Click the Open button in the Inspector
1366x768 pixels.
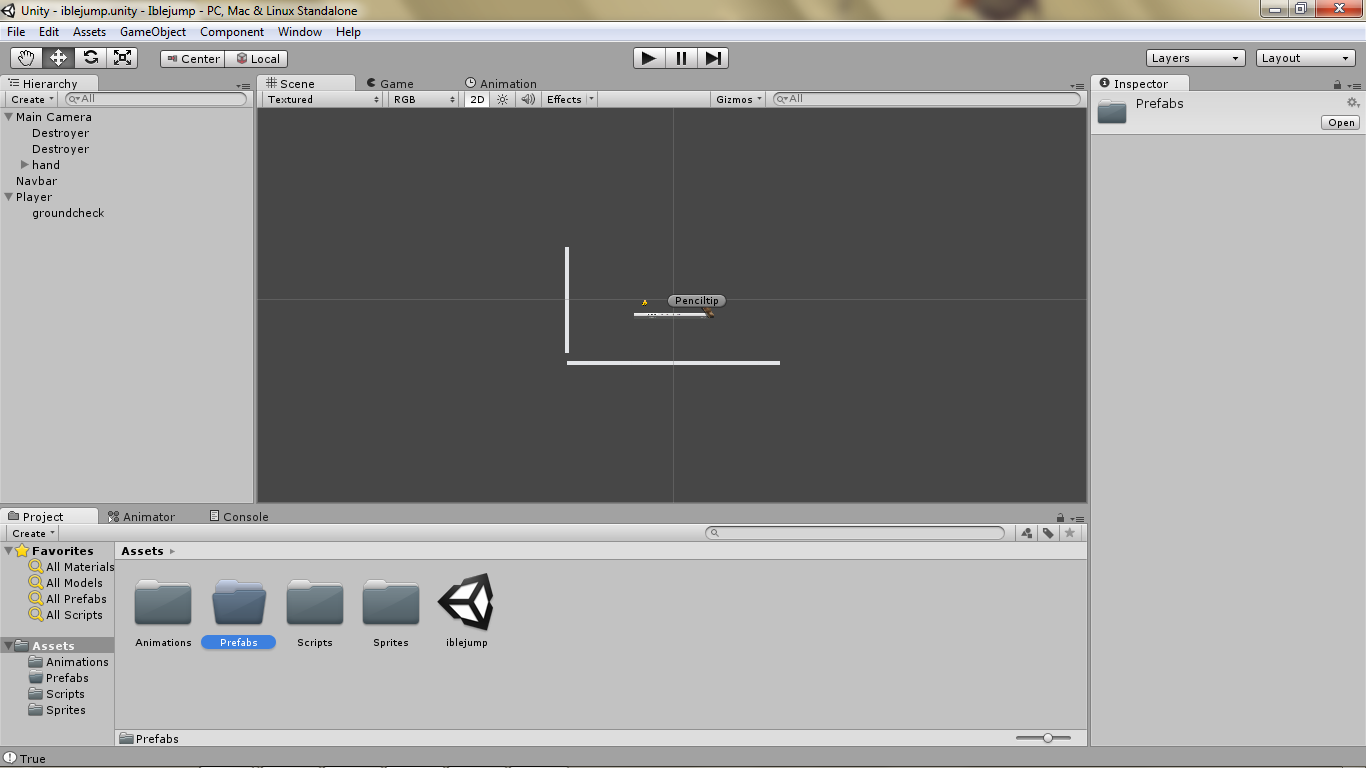pyautogui.click(x=1339, y=122)
